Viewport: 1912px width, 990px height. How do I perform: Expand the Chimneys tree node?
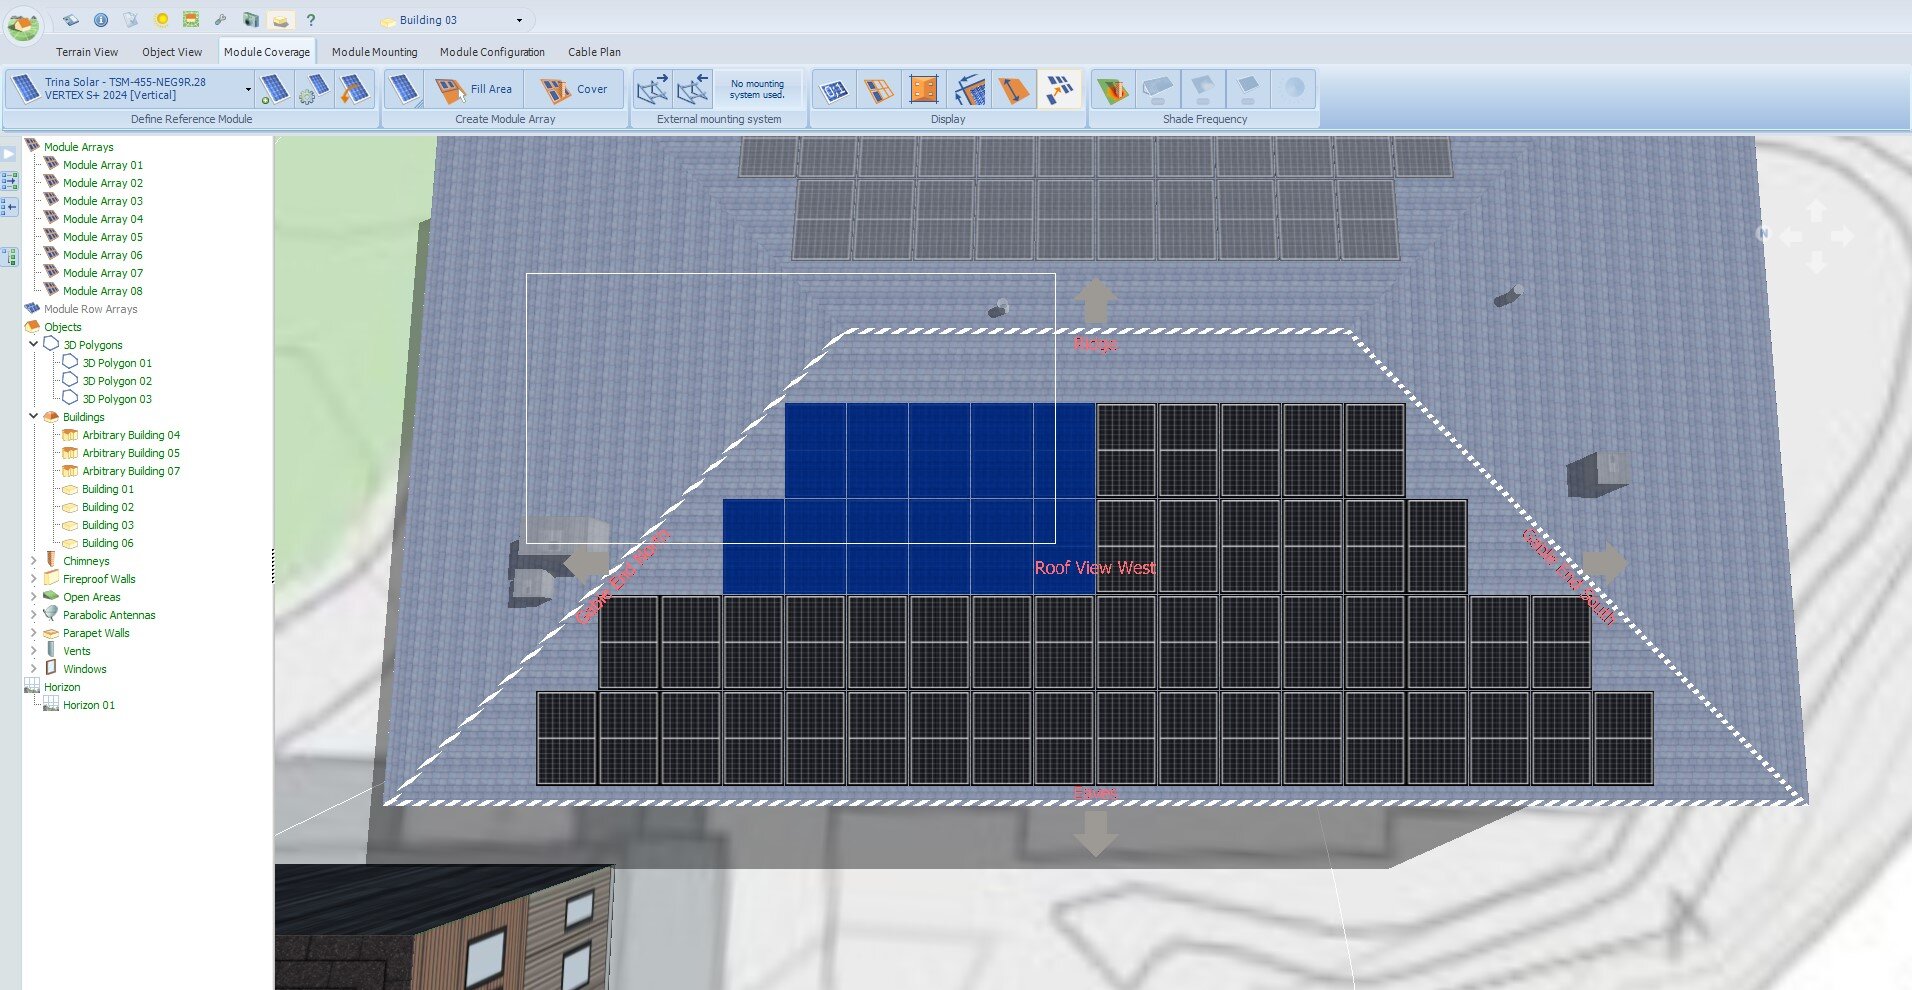(x=34, y=561)
